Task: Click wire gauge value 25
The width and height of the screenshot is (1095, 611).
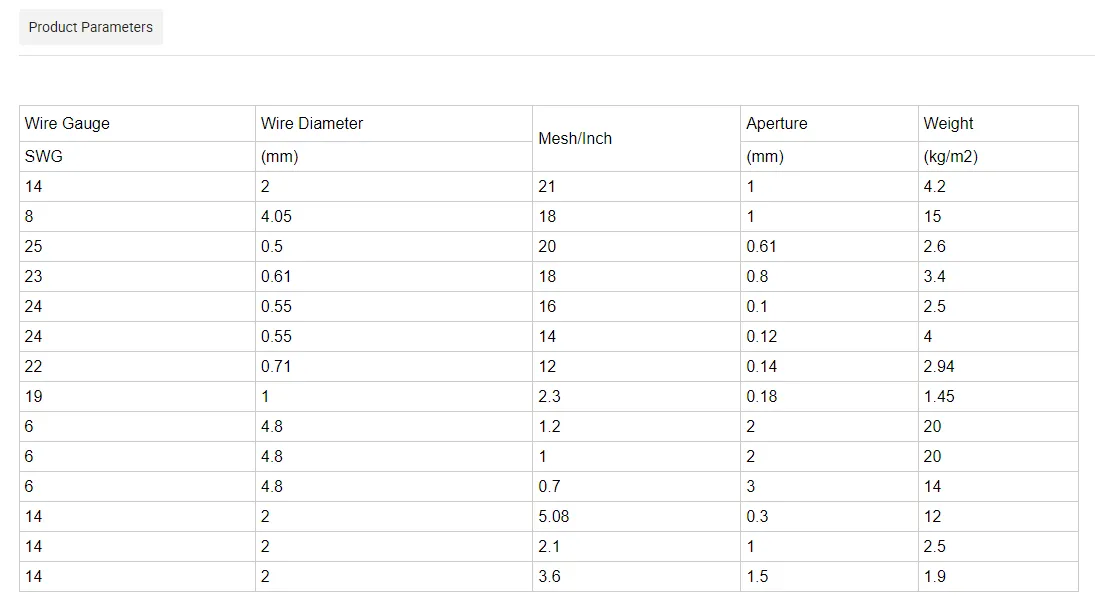Action: [33, 246]
